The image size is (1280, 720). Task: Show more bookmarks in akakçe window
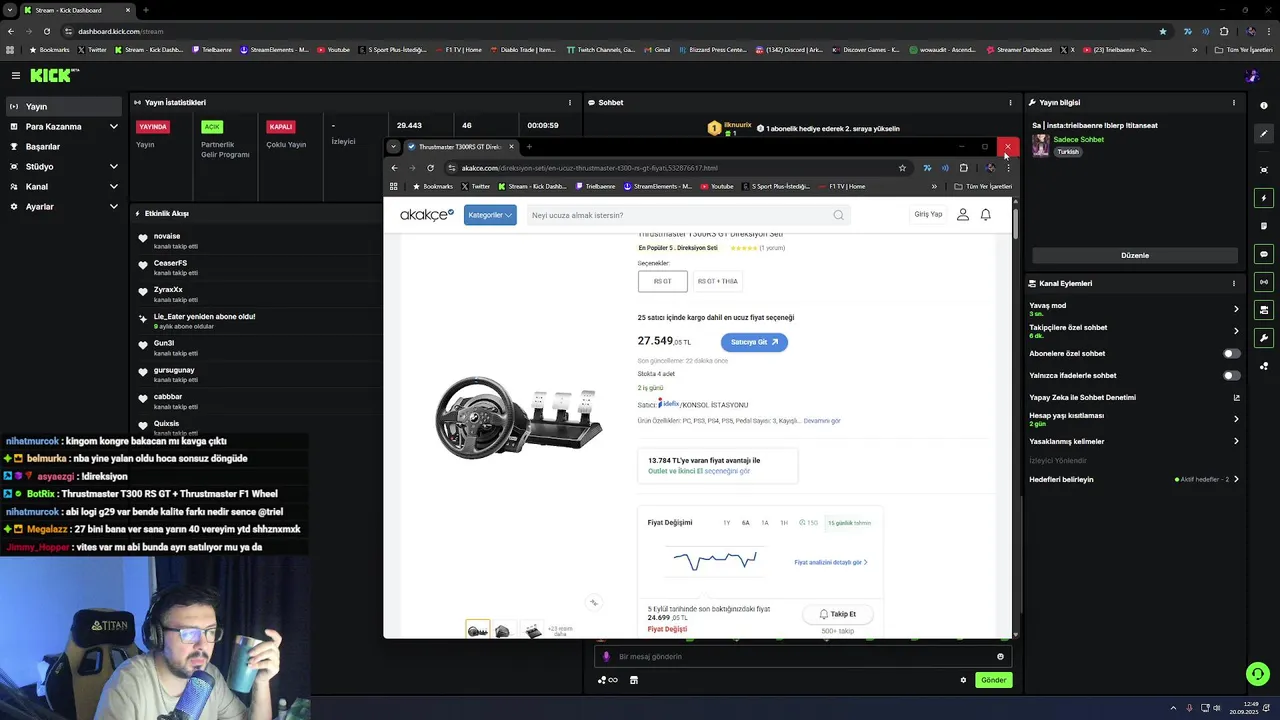click(934, 186)
